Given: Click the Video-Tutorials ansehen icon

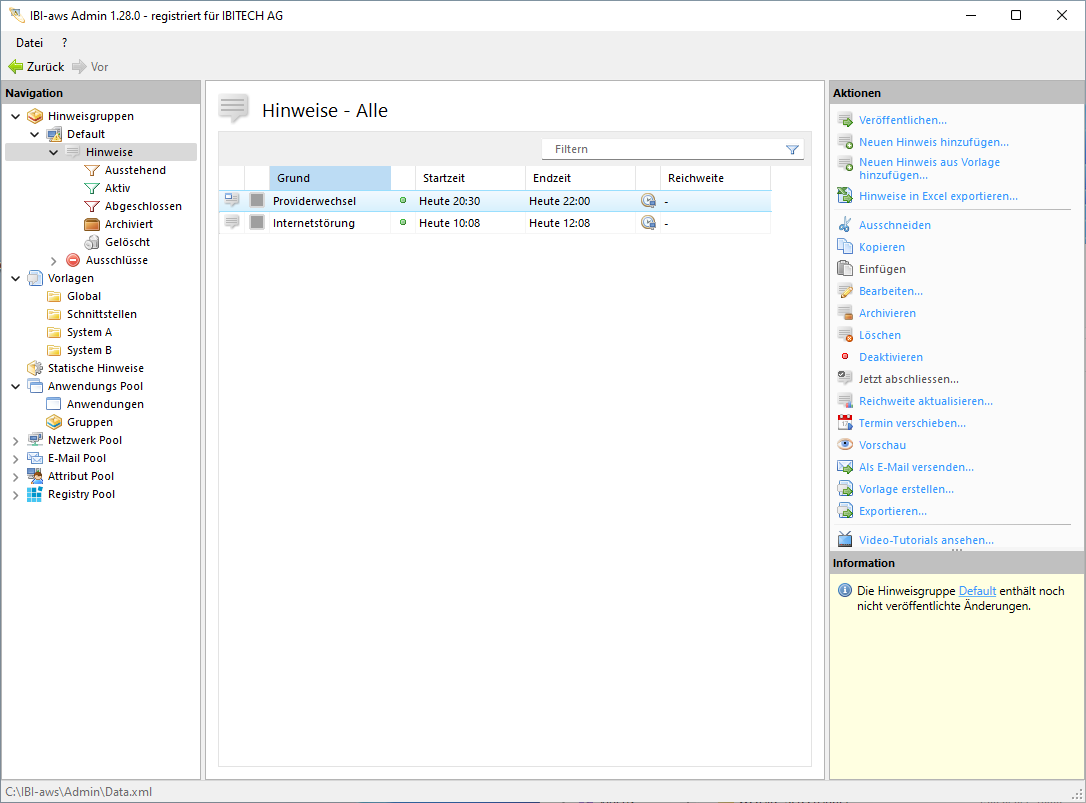Looking at the screenshot, I should 845,540.
